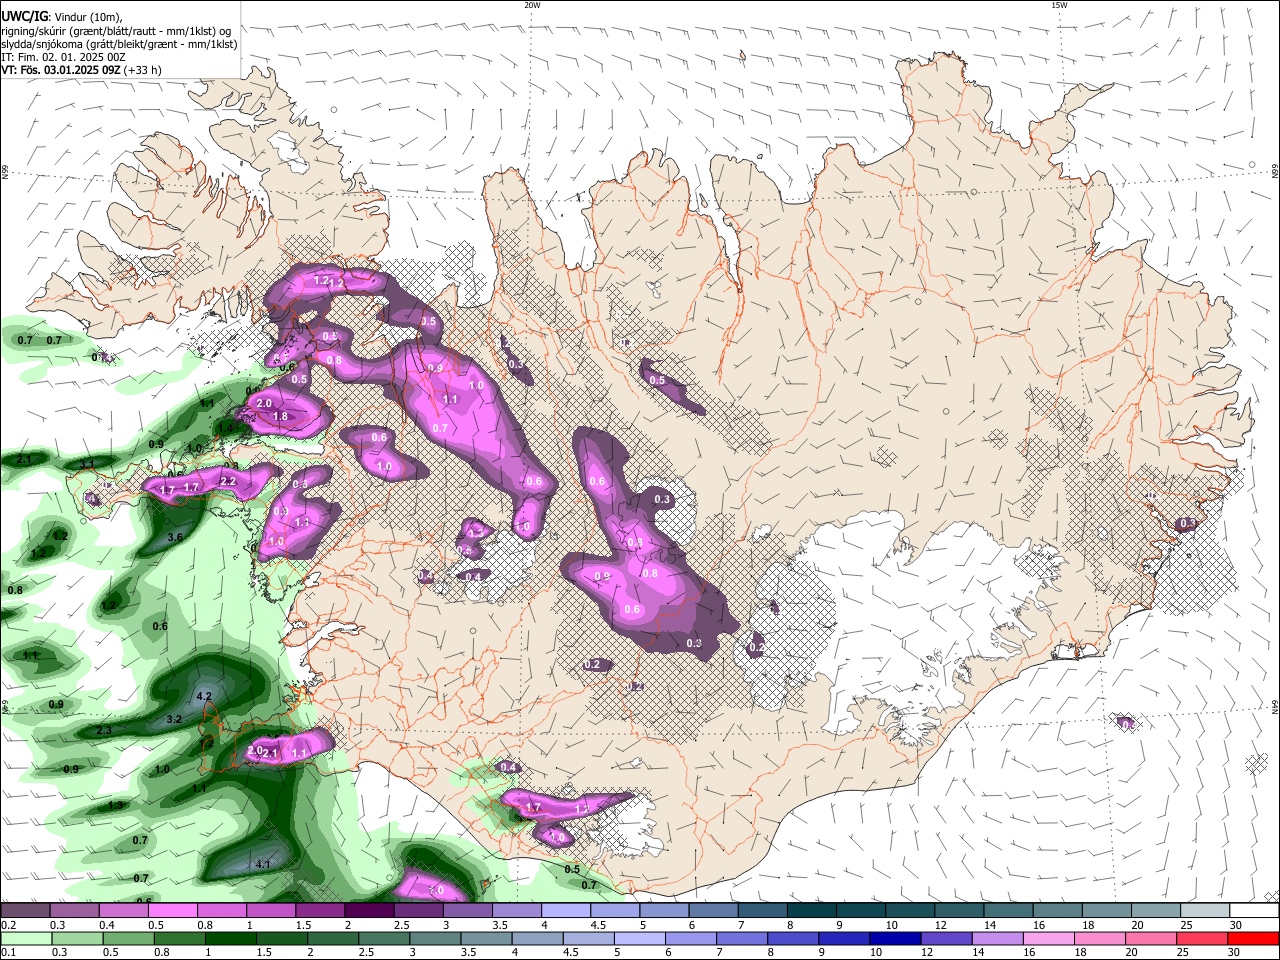Click the 'VT: Fös. 03.01.2025 09Z (+33 h)' valid time
The image size is (1280, 960).
[81, 70]
